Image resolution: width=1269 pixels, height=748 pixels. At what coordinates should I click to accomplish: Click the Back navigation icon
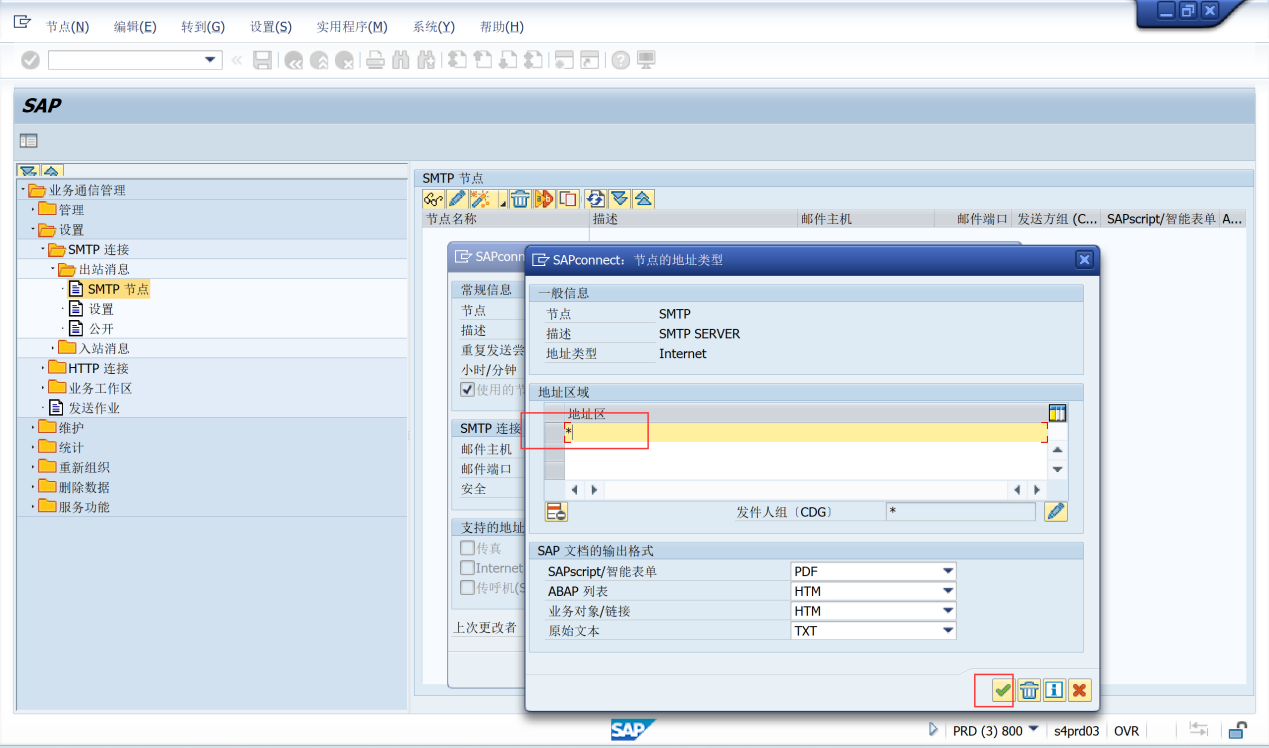pos(294,60)
